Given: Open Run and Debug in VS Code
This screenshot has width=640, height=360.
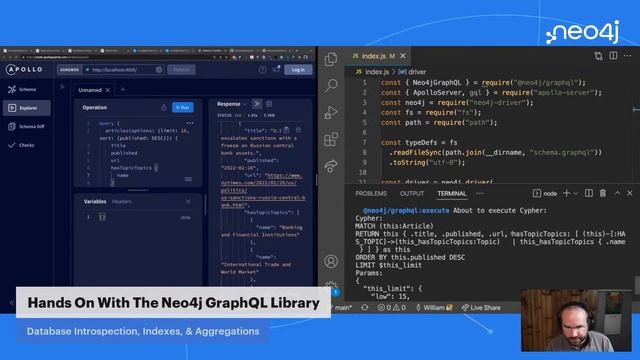Looking at the screenshot, I should tap(331, 112).
